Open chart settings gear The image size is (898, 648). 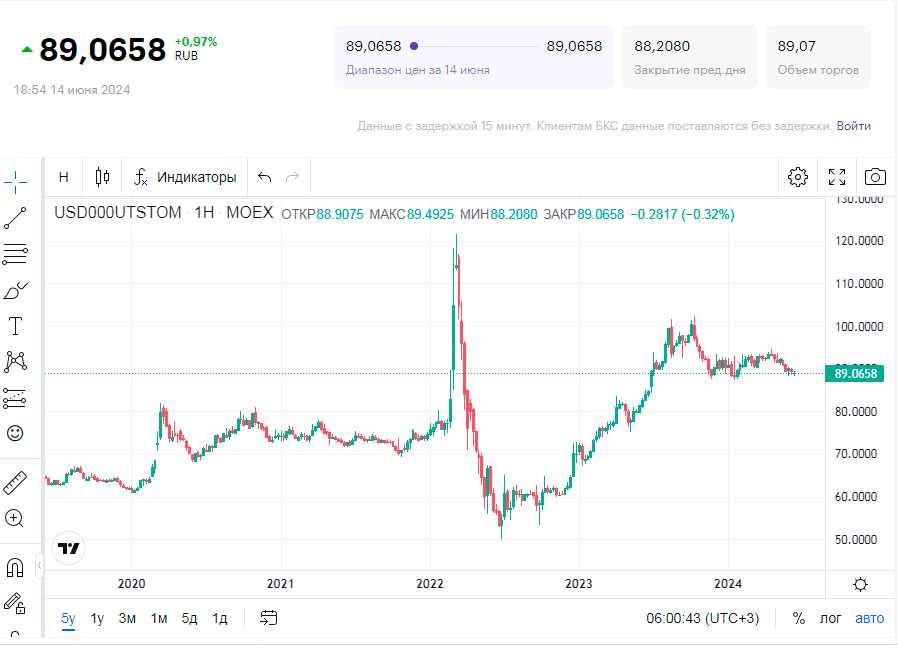pos(798,177)
